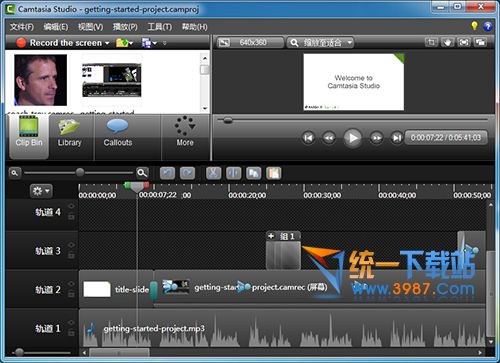The height and width of the screenshot is (363, 500).
Task: Open the 播放(P) menu
Action: click(x=125, y=27)
